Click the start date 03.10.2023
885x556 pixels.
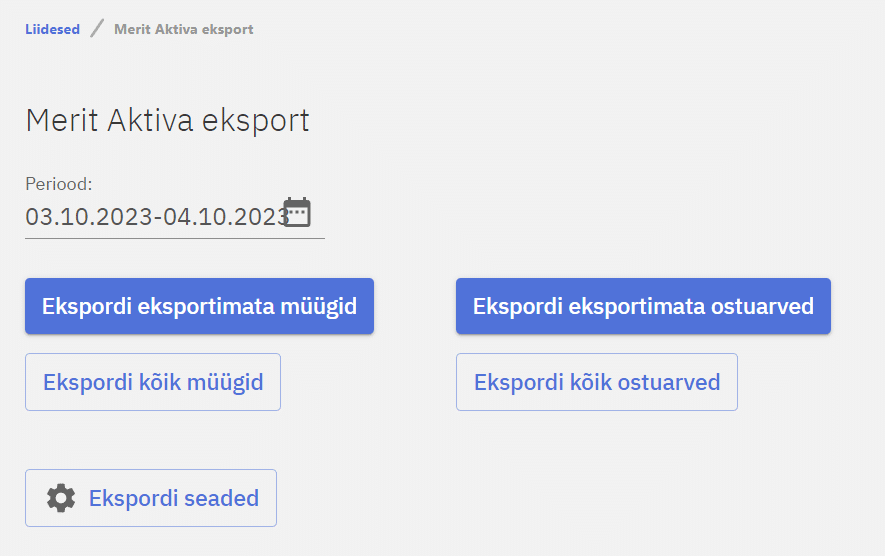click(89, 216)
